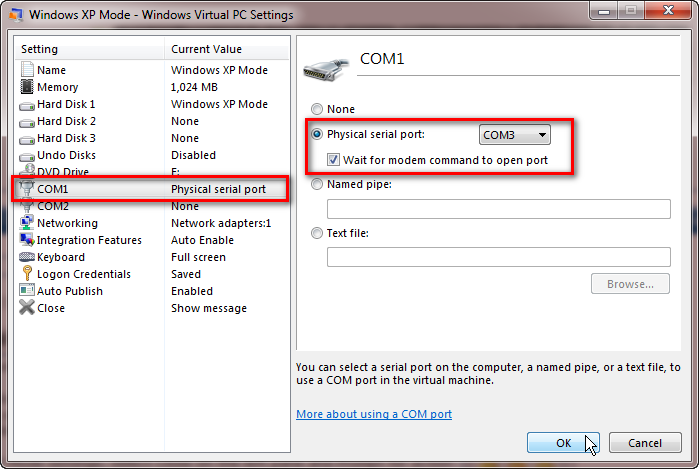The image size is (699, 469).
Task: Click the 'Show message' value
Action: tap(209, 308)
